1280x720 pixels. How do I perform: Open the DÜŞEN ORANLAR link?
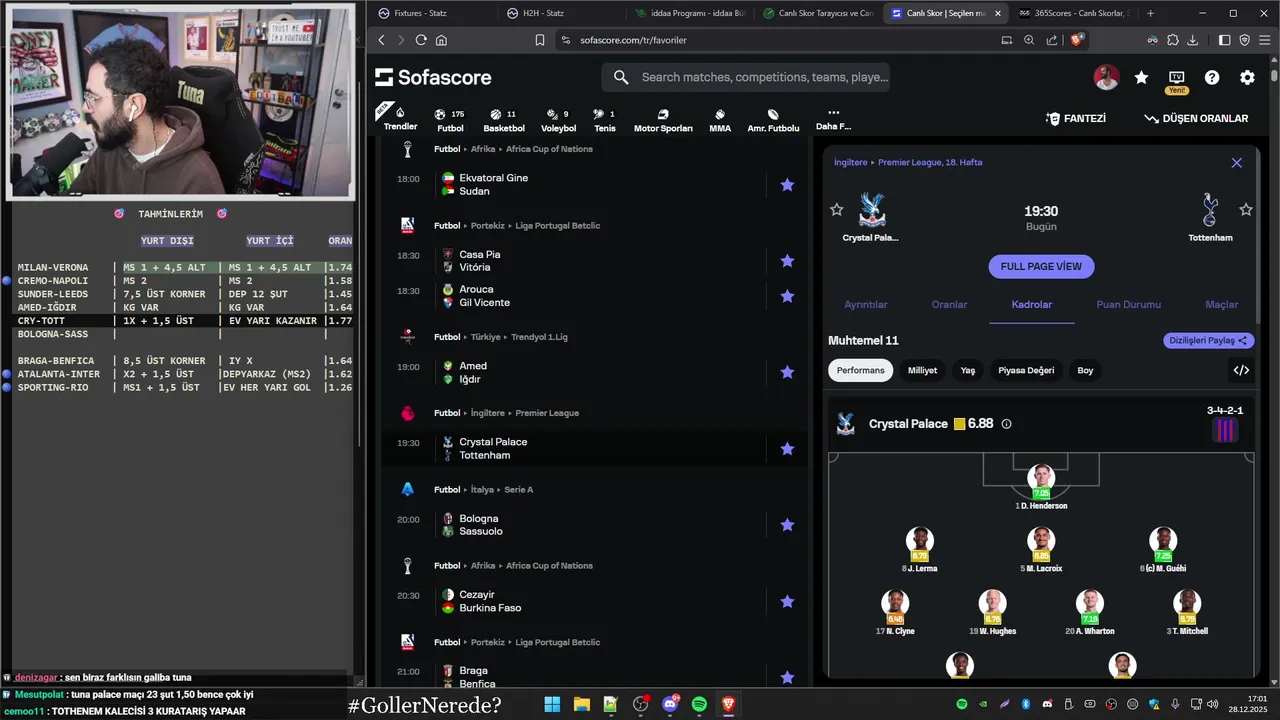click(1197, 118)
